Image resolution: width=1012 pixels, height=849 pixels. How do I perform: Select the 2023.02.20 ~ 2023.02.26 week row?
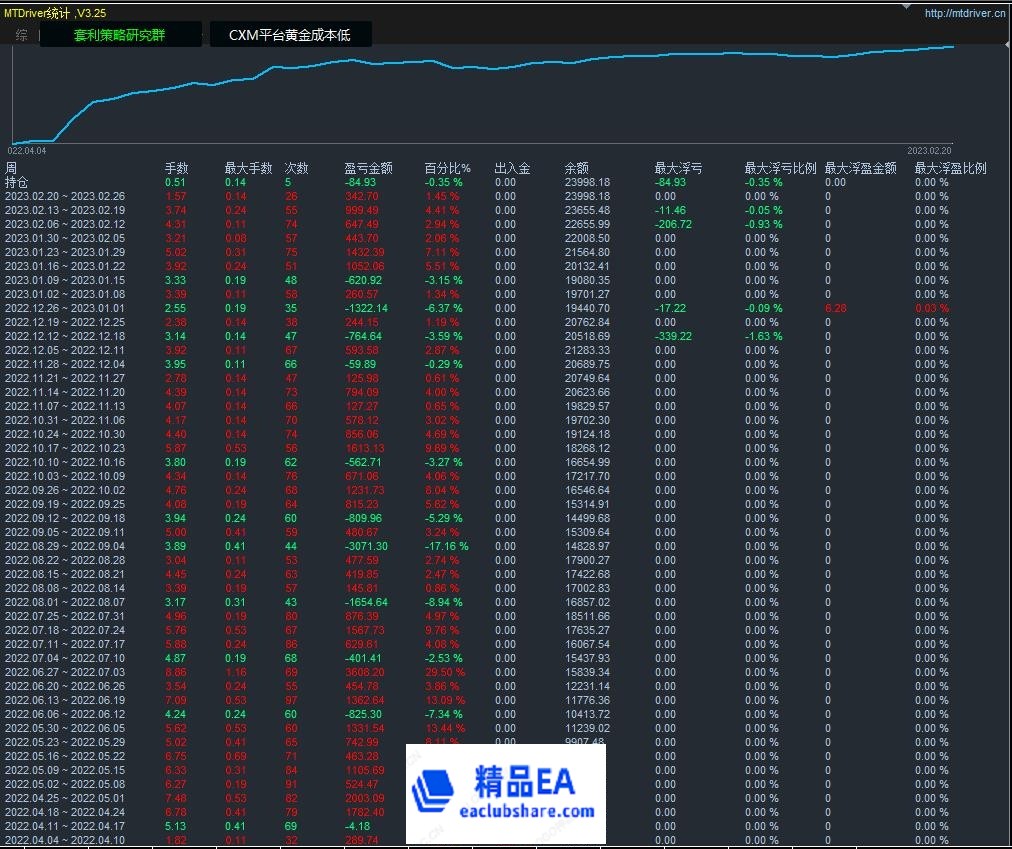(x=65, y=196)
